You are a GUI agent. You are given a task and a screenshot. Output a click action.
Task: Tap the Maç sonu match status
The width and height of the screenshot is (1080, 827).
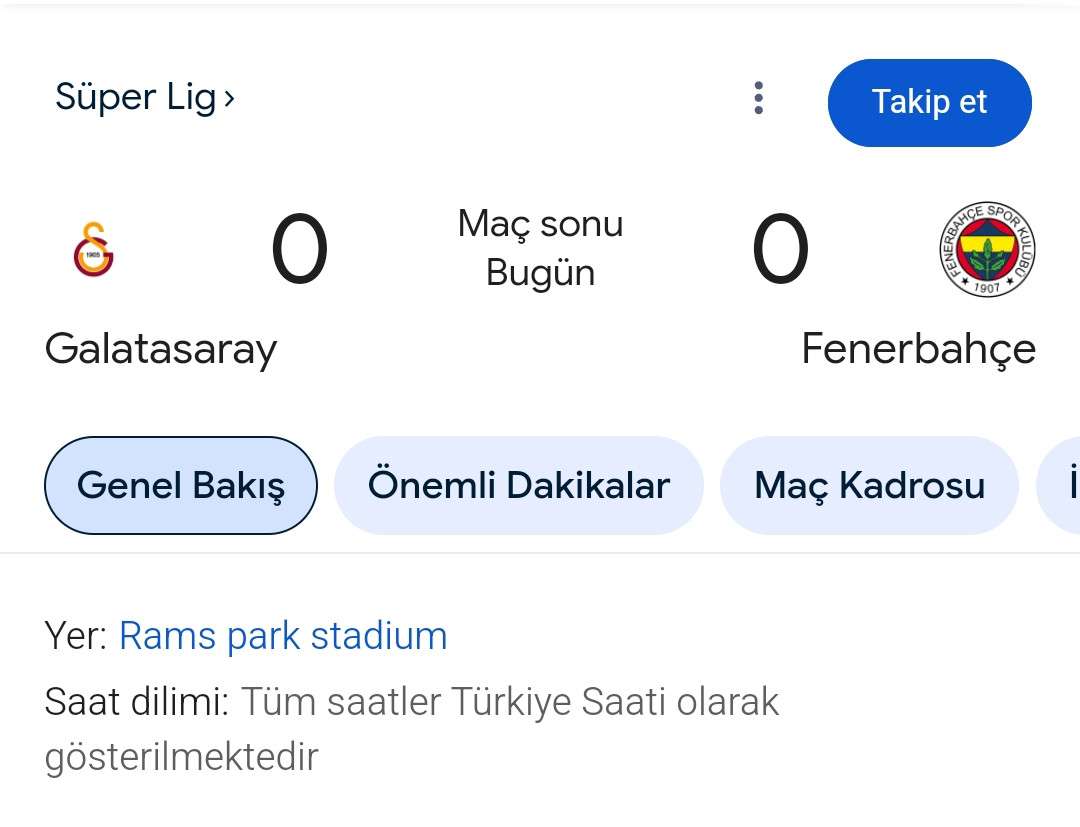[540, 223]
